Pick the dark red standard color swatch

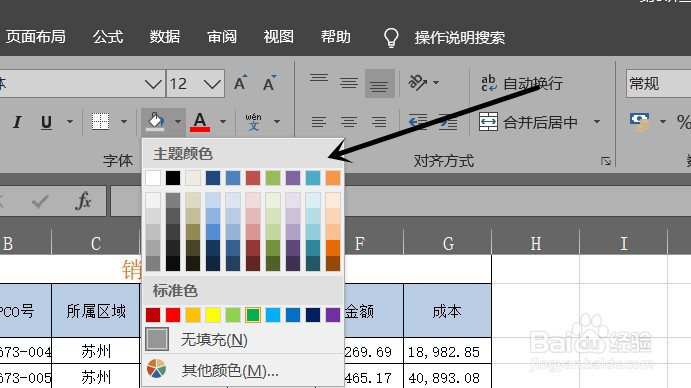click(x=153, y=315)
